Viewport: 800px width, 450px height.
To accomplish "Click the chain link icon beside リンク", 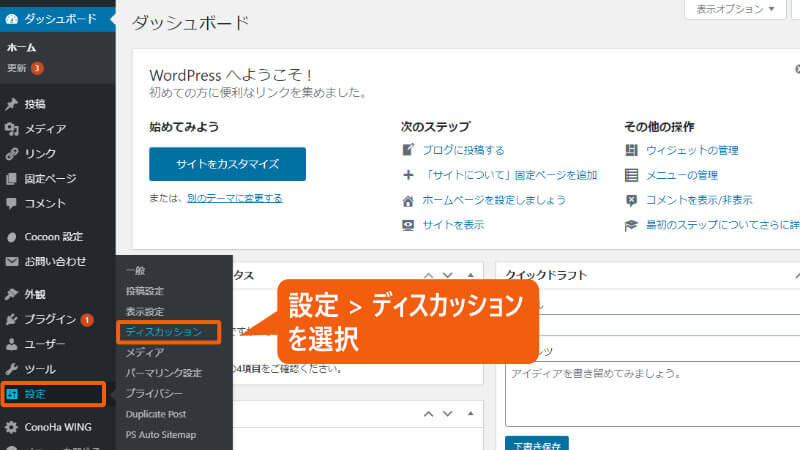I will [x=12, y=154].
